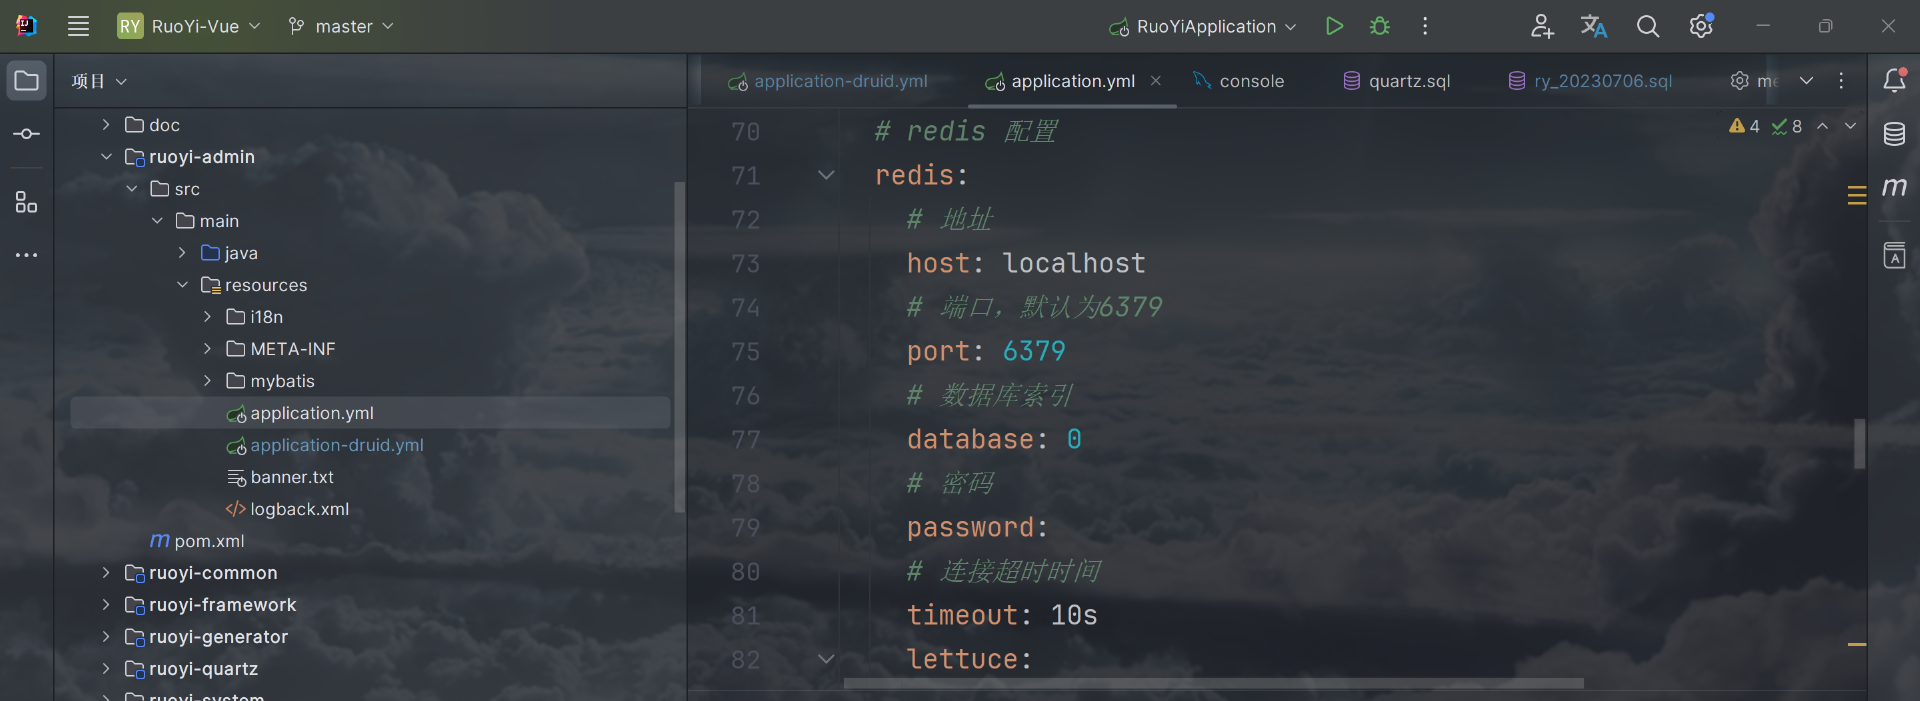Fold the redis block at line 71
This screenshot has height=701, width=1920.
(826, 175)
